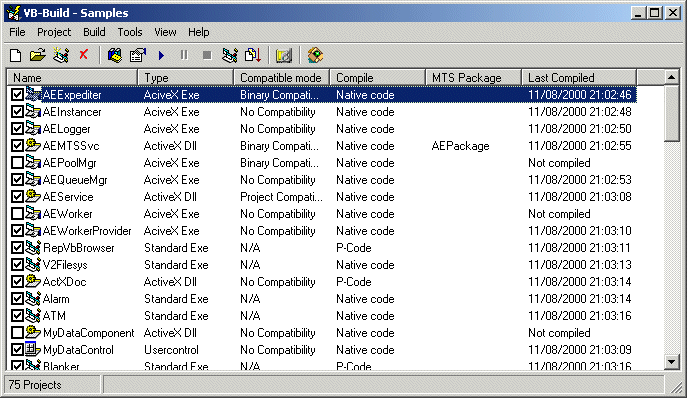Click the AEMTSSvc ActiveX Dll gear icon

33,145
